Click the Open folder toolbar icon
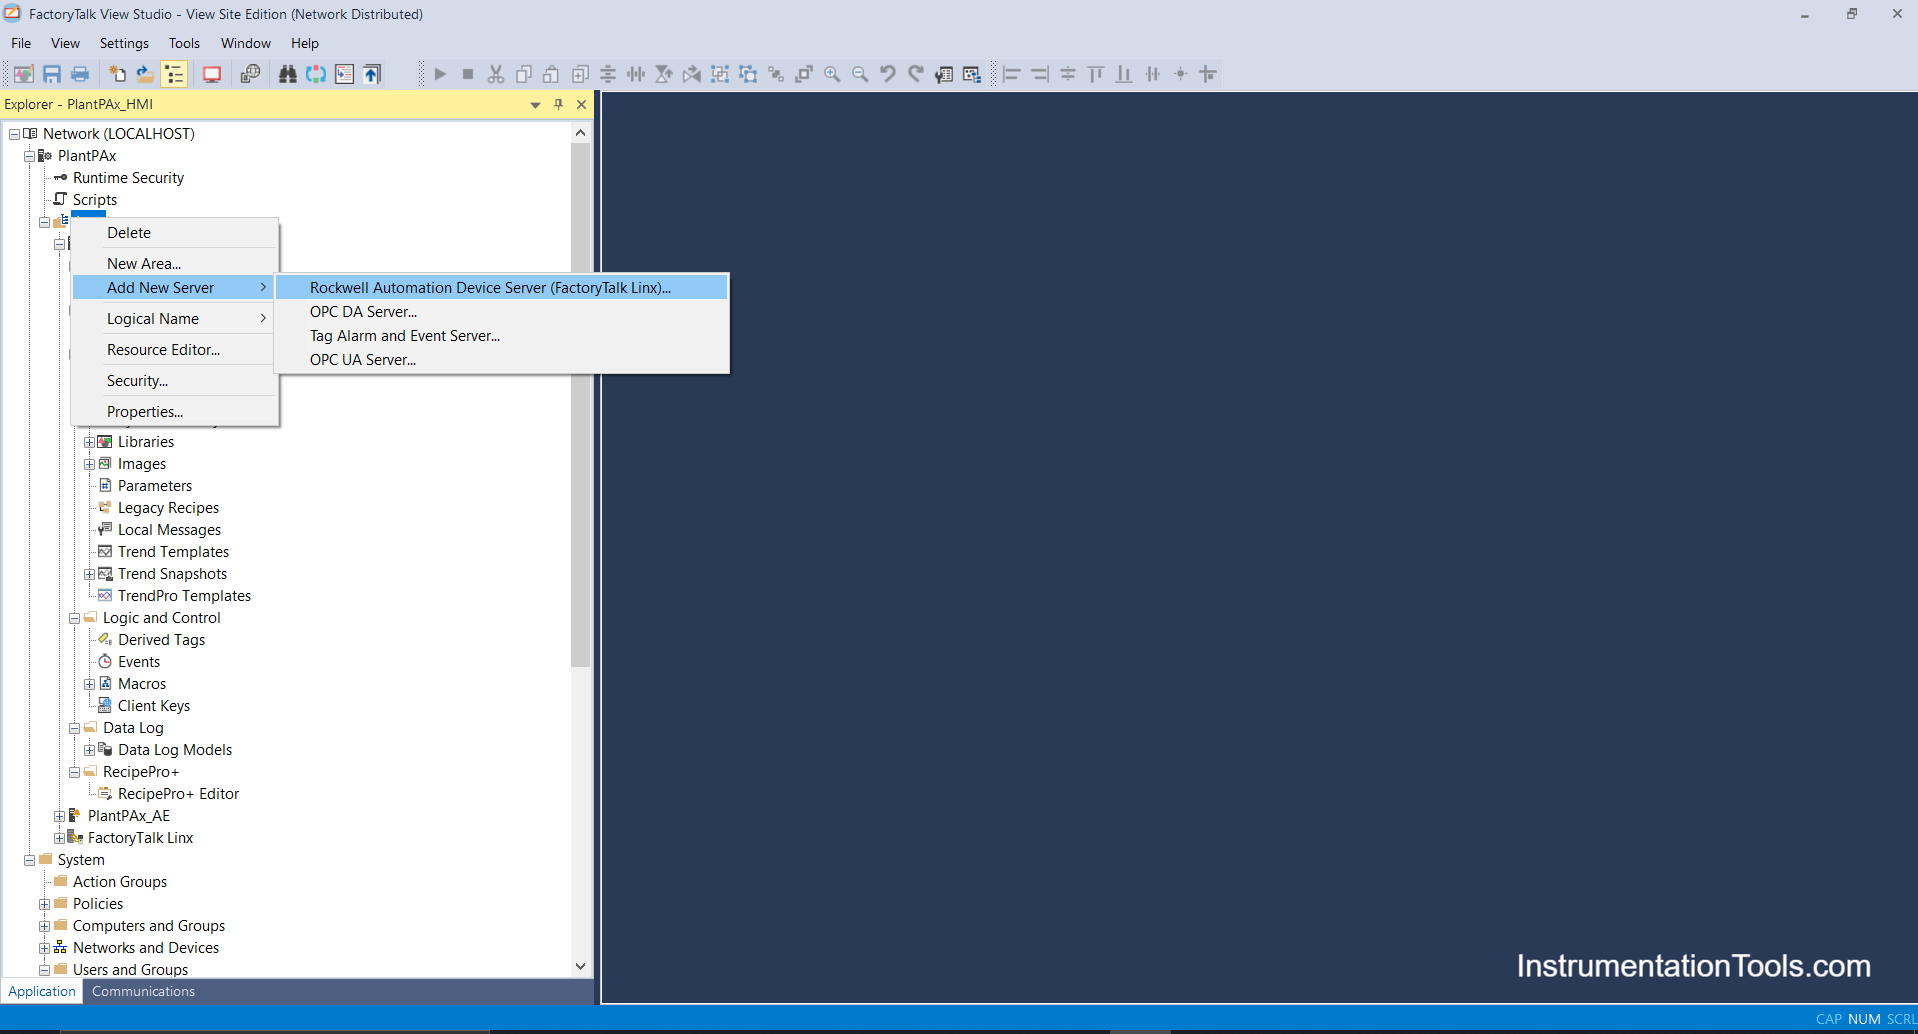 pyautogui.click(x=145, y=74)
